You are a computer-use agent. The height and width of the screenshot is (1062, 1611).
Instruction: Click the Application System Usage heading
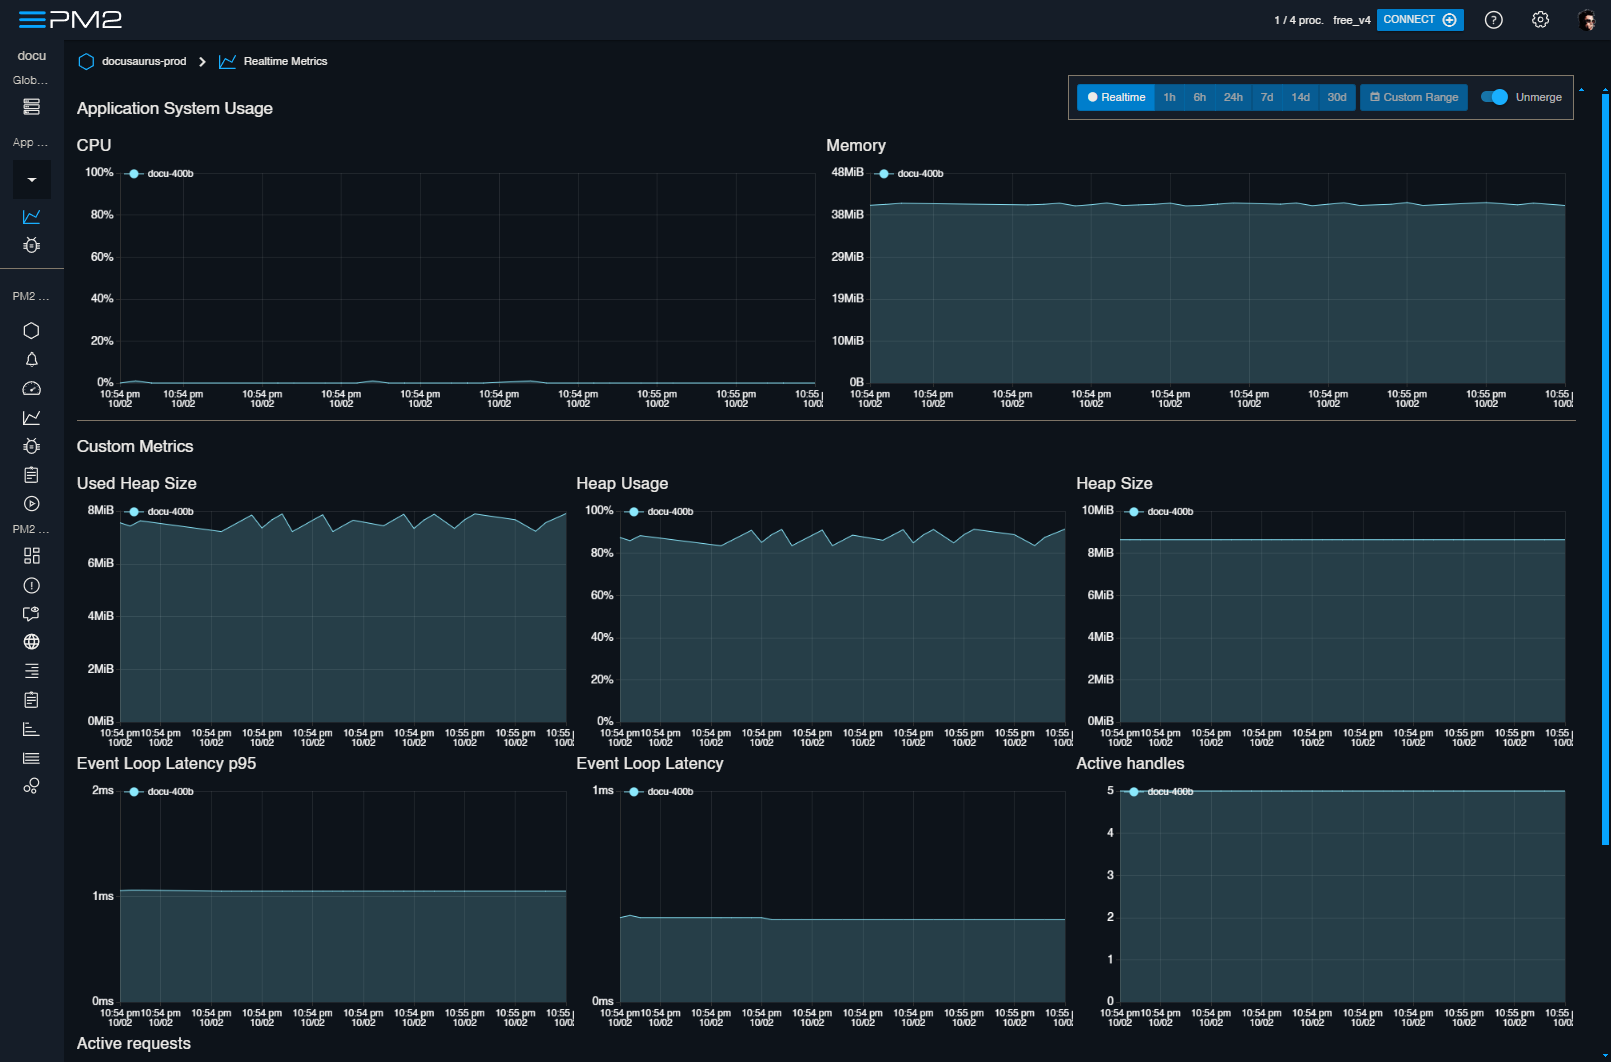(175, 108)
